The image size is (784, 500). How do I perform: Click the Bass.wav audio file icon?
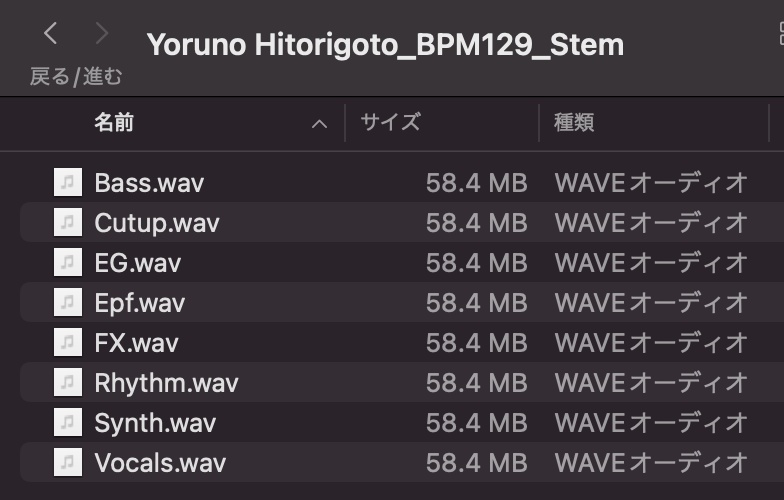(x=68, y=183)
